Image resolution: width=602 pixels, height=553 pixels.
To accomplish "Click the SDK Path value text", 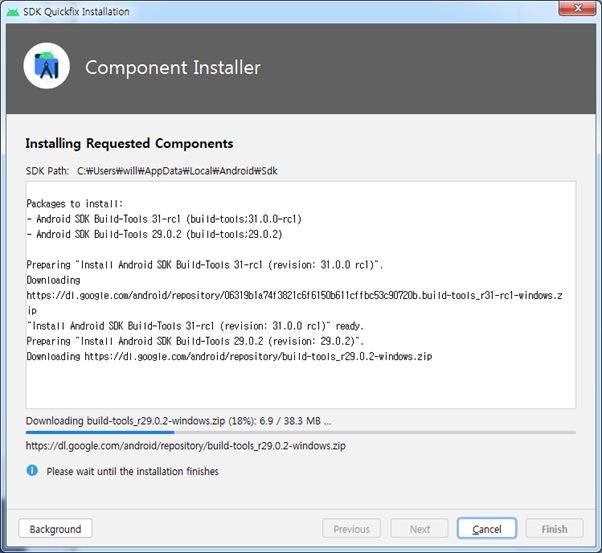I will point(177,171).
